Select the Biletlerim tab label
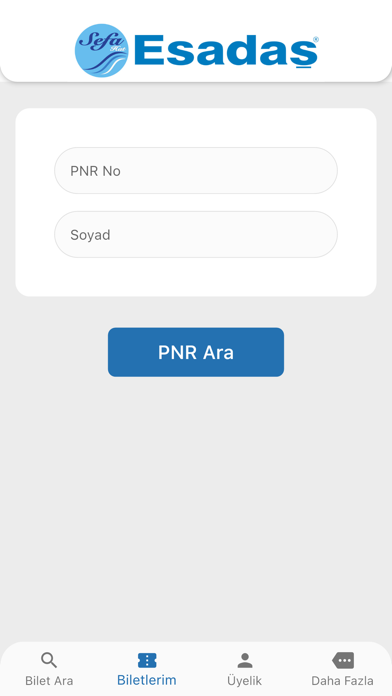Viewport: 392px width, 696px height. (x=147, y=680)
